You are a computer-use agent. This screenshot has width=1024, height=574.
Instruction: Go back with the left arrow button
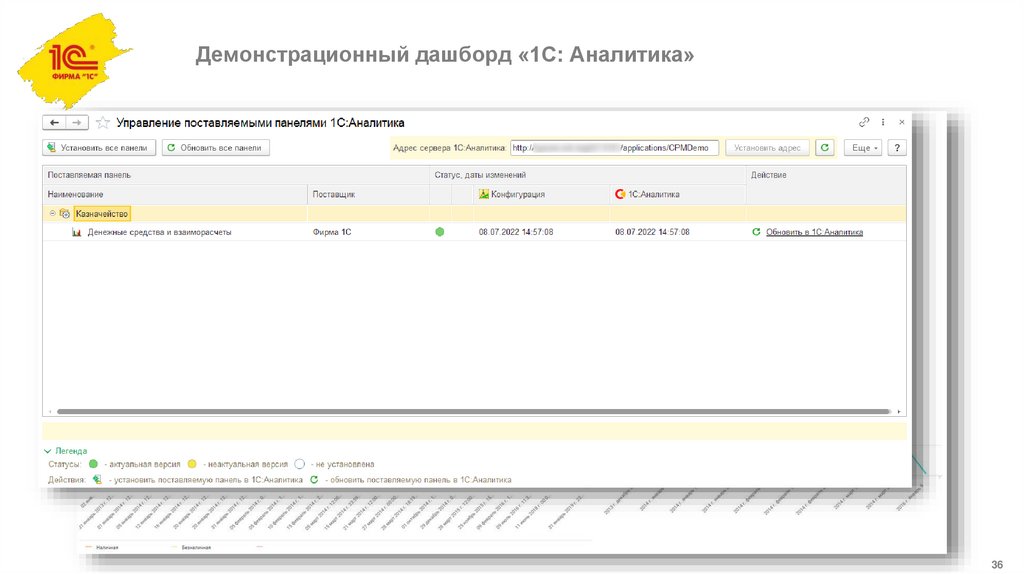[54, 123]
